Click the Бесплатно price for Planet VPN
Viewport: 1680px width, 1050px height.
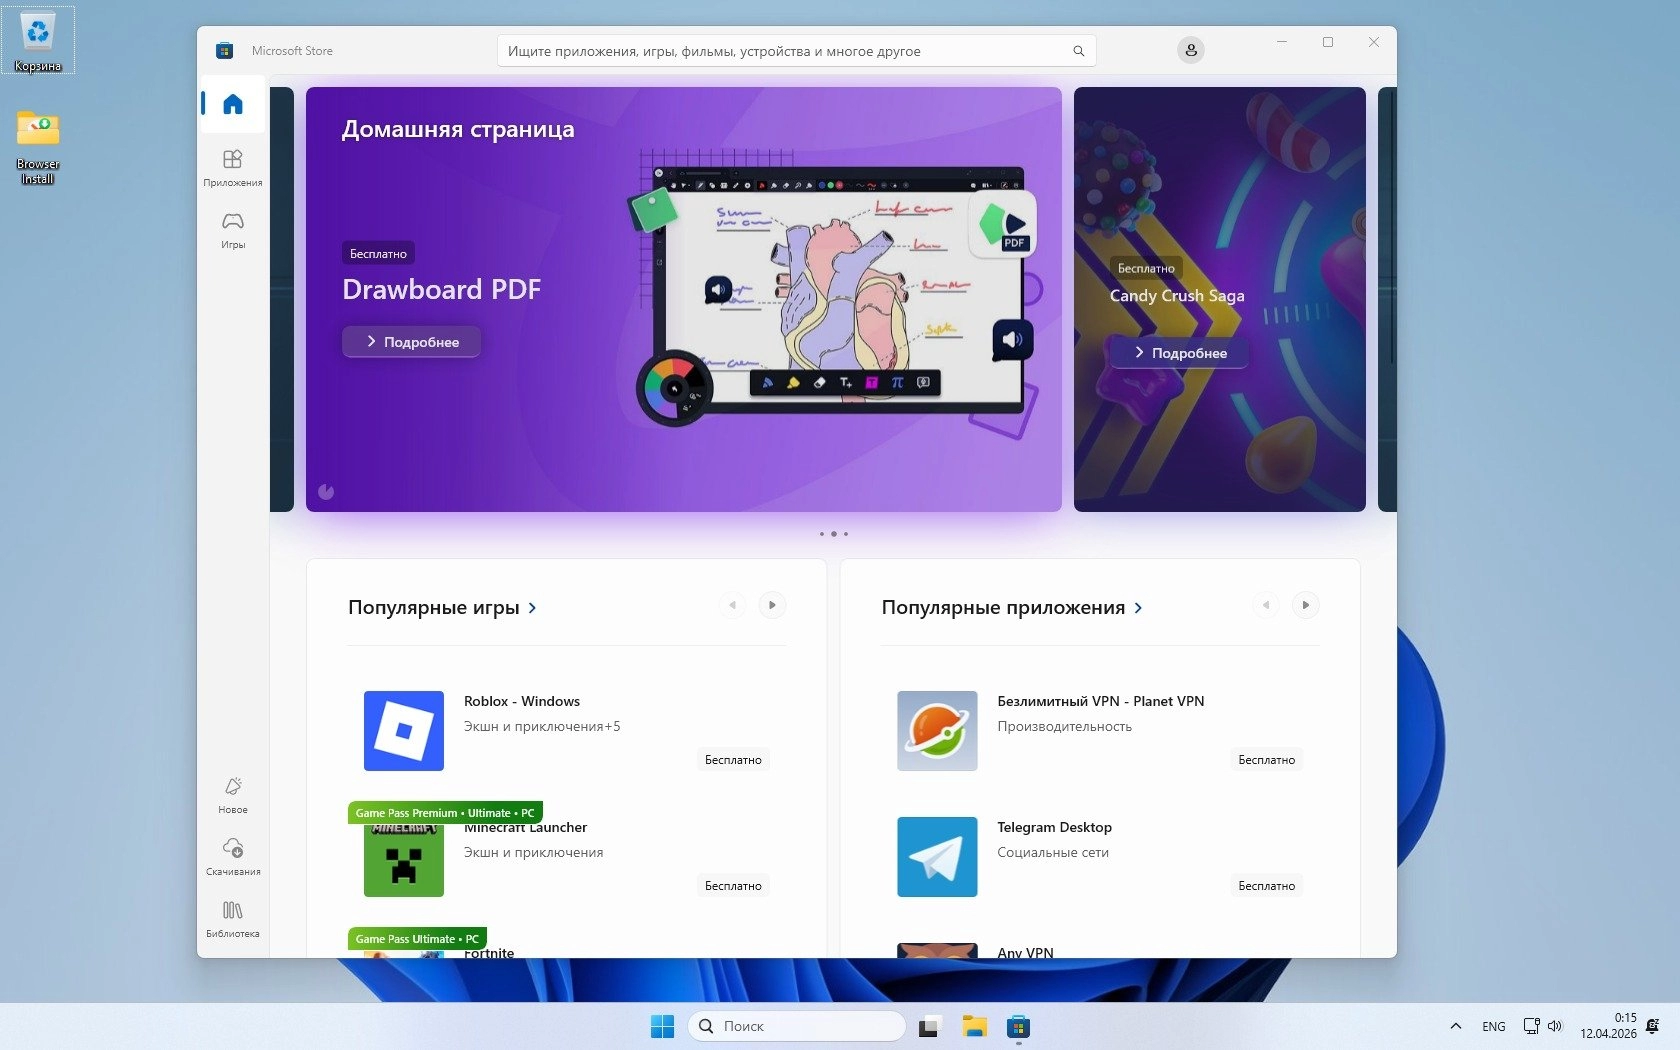[1266, 760]
